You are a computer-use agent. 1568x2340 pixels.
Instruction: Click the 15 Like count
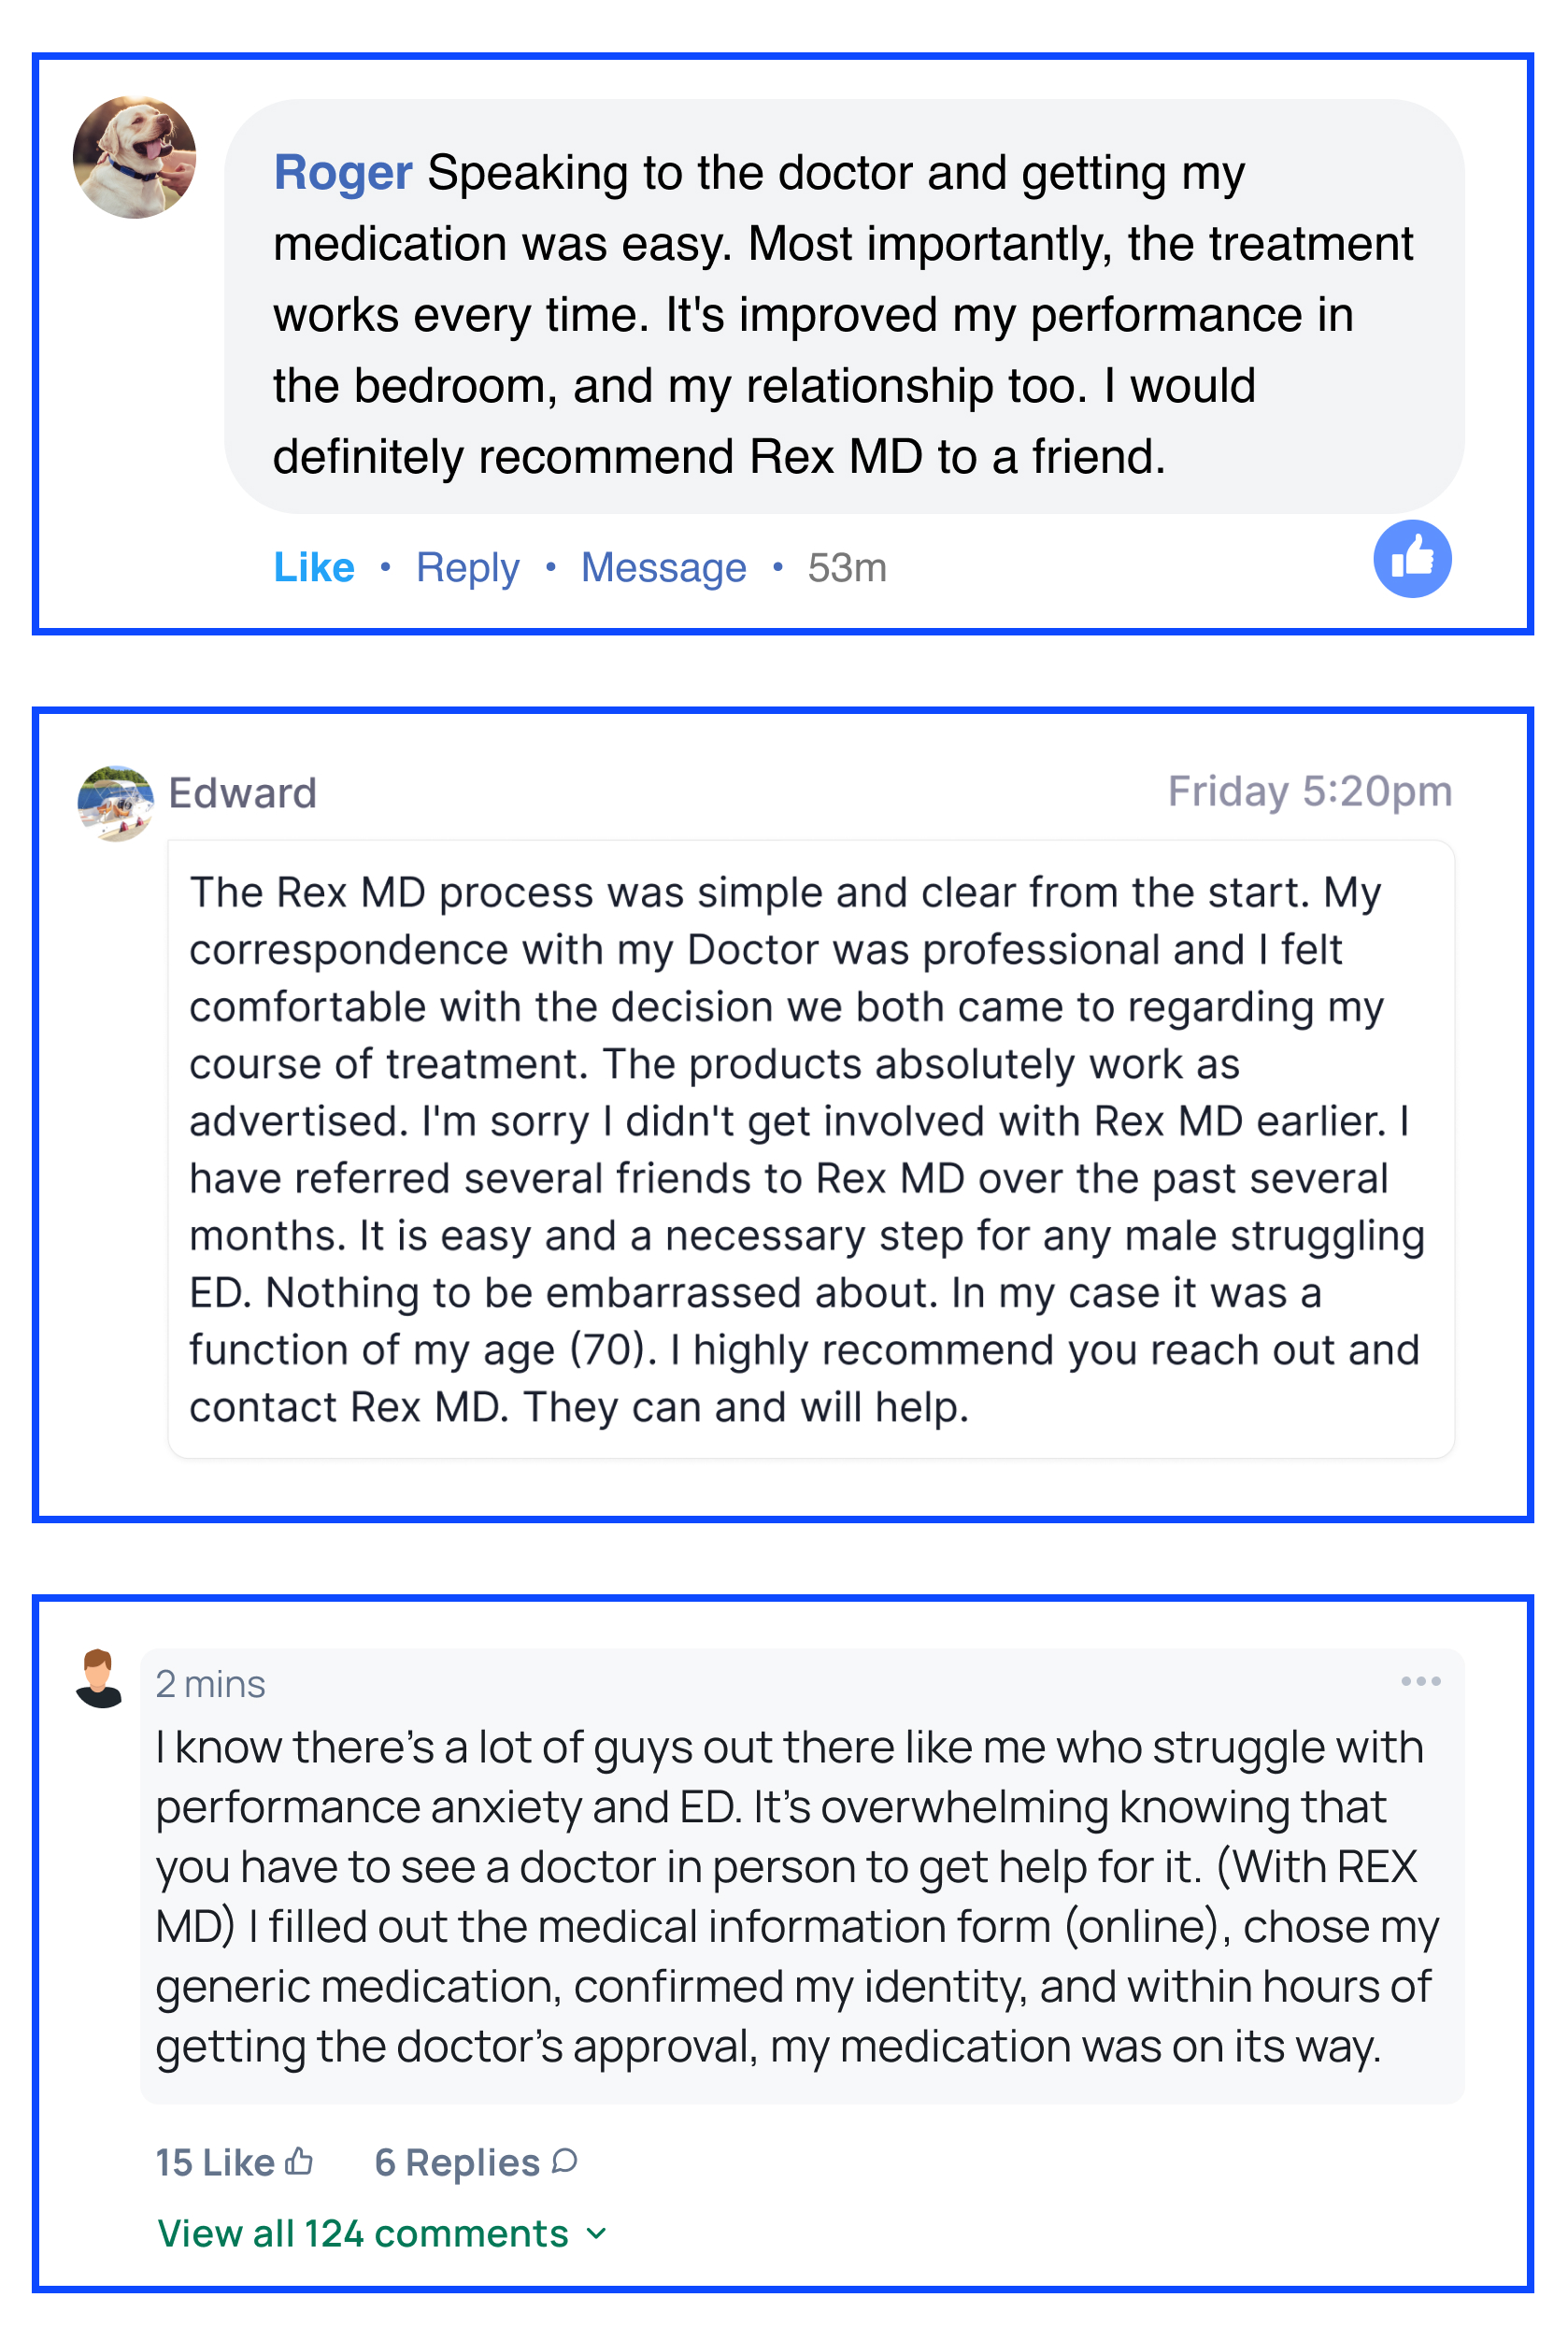(216, 2162)
